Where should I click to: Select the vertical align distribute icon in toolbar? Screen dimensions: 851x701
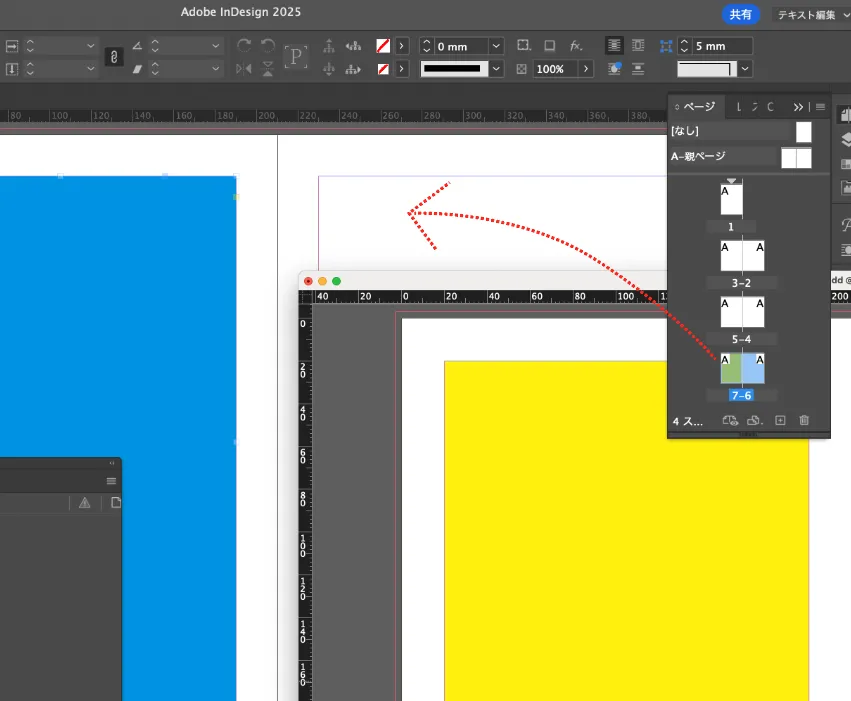[x=327, y=45]
